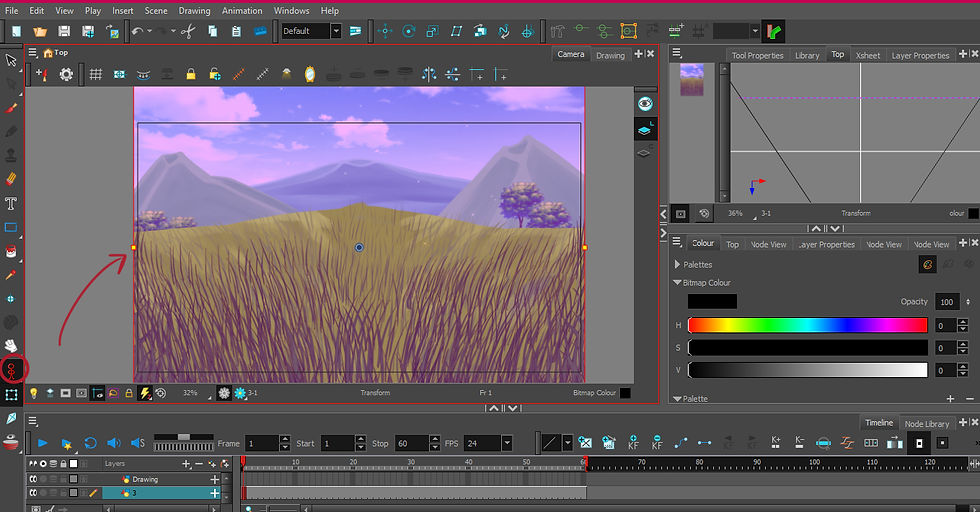Activate the Transform bounding box tool below rigging
Screen dimensions: 980x512
[11, 394]
